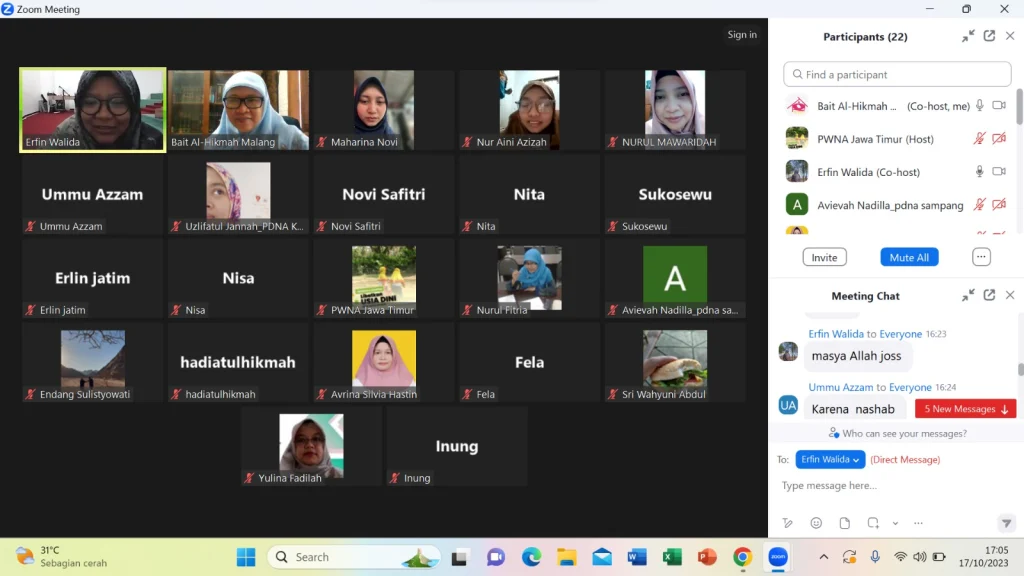This screenshot has width=1024, height=576.
Task: Click PWNA Jawa Timur video off icon
Action: 999,138
